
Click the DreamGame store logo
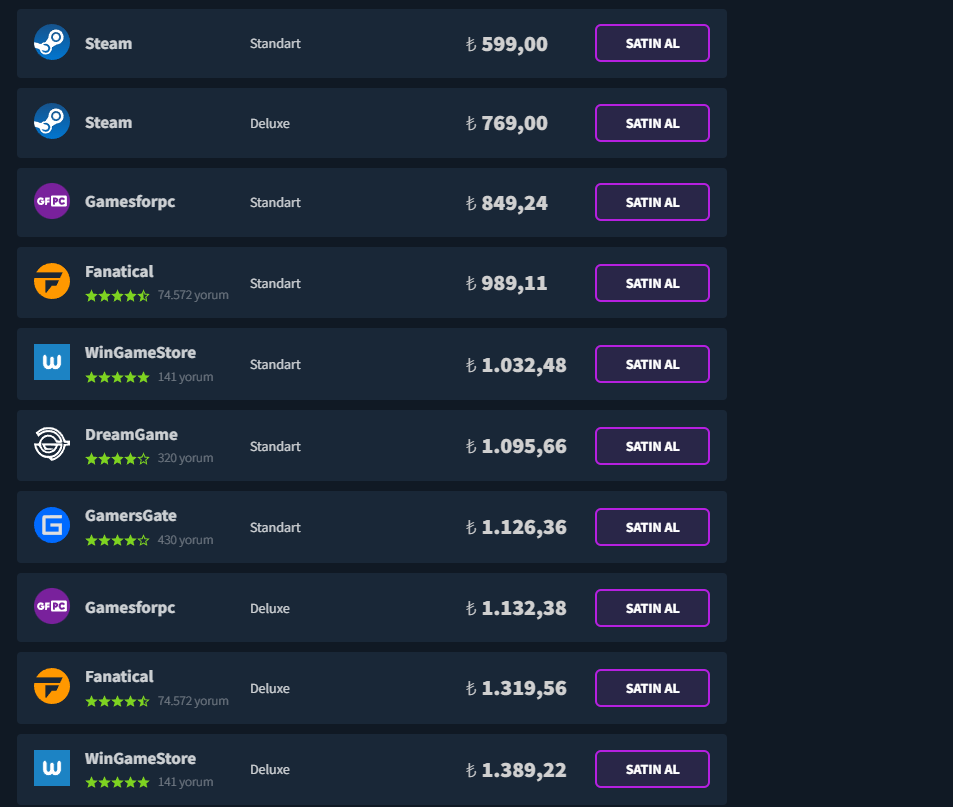(52, 445)
